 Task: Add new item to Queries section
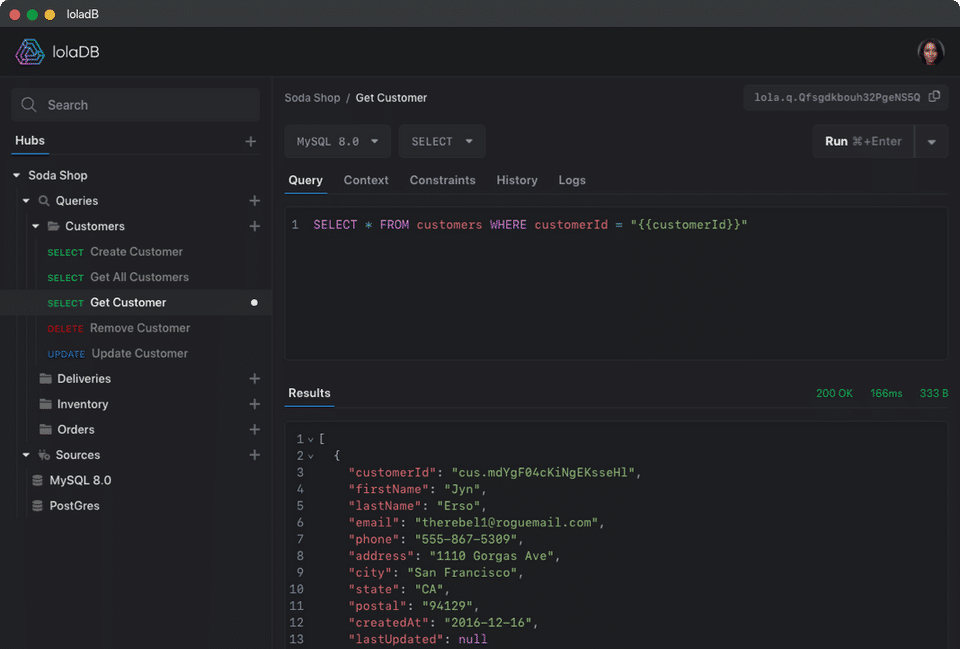pyautogui.click(x=254, y=201)
